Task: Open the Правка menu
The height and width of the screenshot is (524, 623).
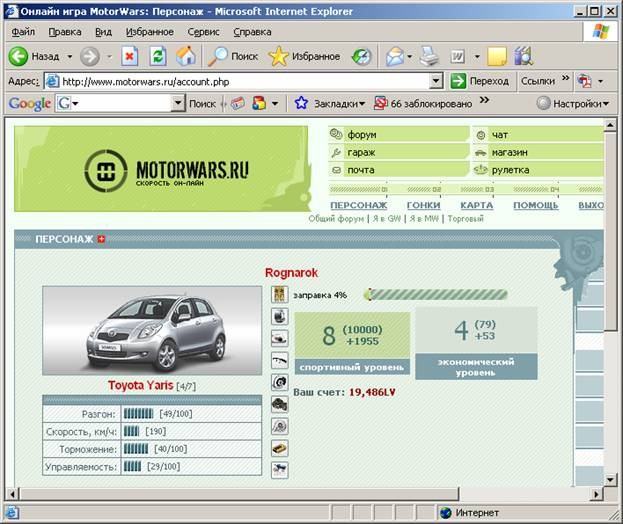Action: pyautogui.click(x=65, y=32)
